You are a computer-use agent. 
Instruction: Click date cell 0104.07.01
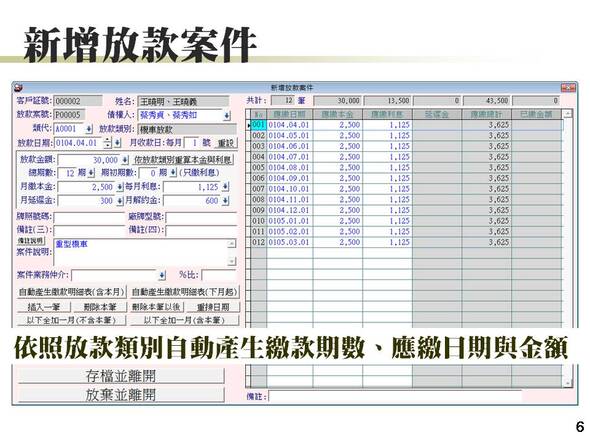pyautogui.click(x=289, y=157)
